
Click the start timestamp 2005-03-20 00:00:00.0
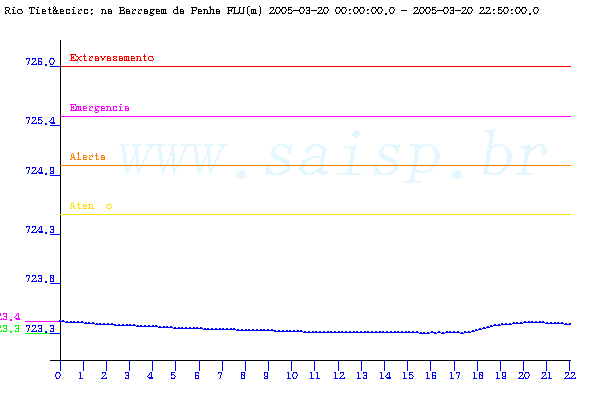pyautogui.click(x=332, y=11)
